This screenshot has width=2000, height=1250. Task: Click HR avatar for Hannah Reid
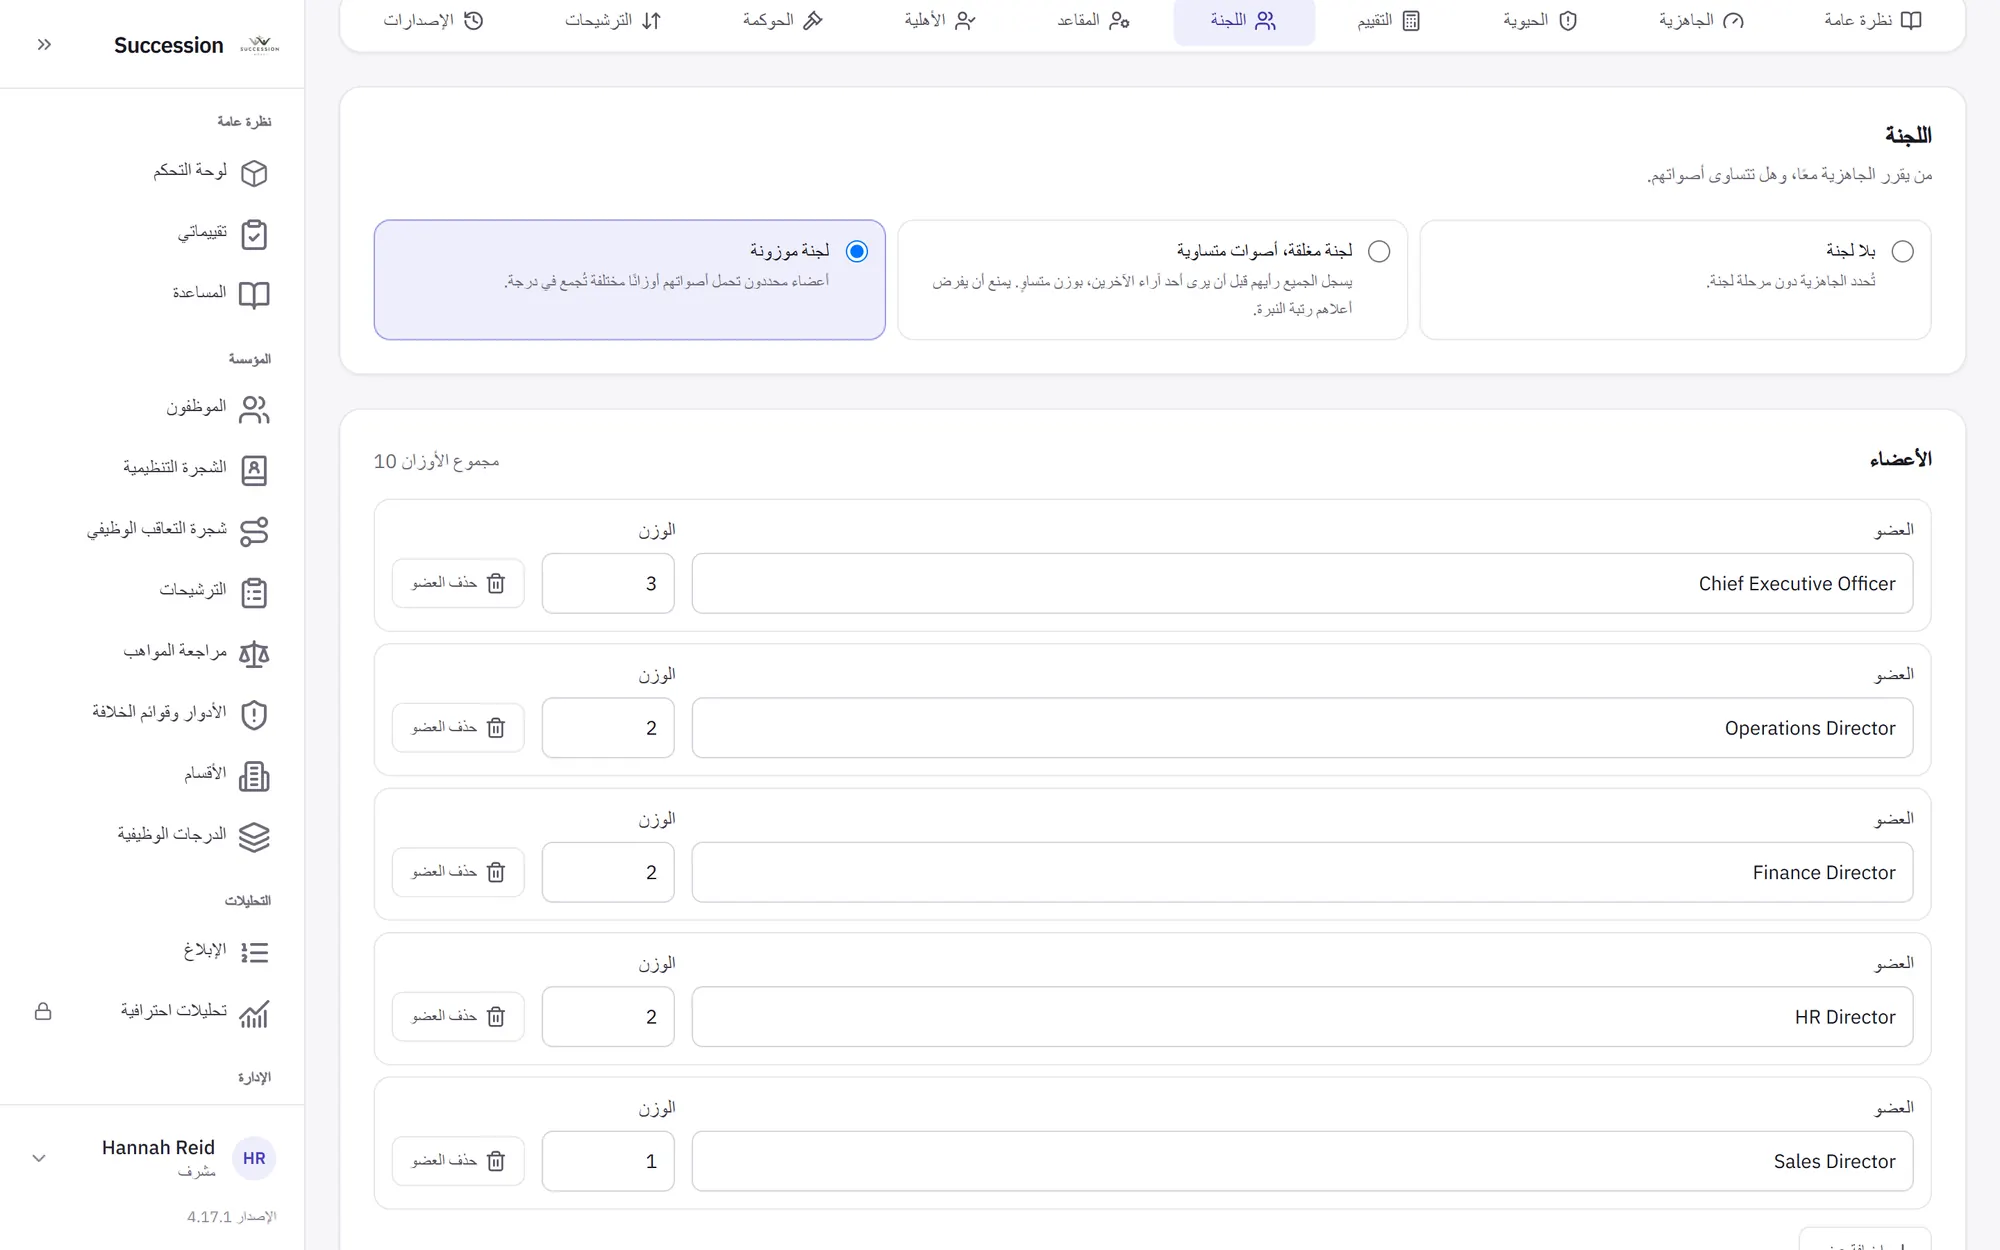pyautogui.click(x=254, y=1158)
